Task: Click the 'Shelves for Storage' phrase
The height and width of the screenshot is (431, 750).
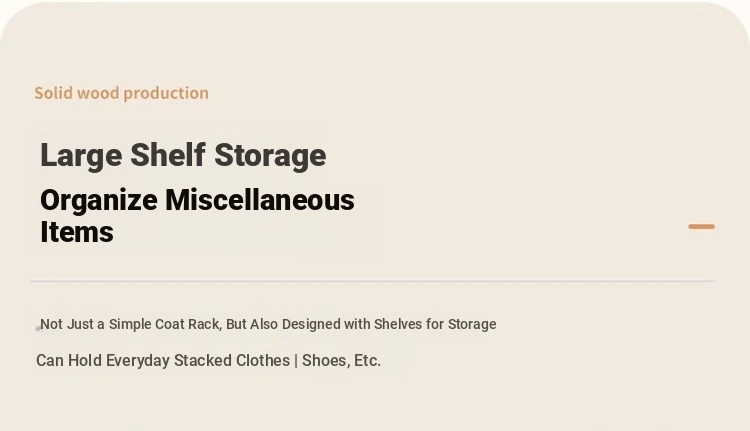Action: click(x=435, y=324)
